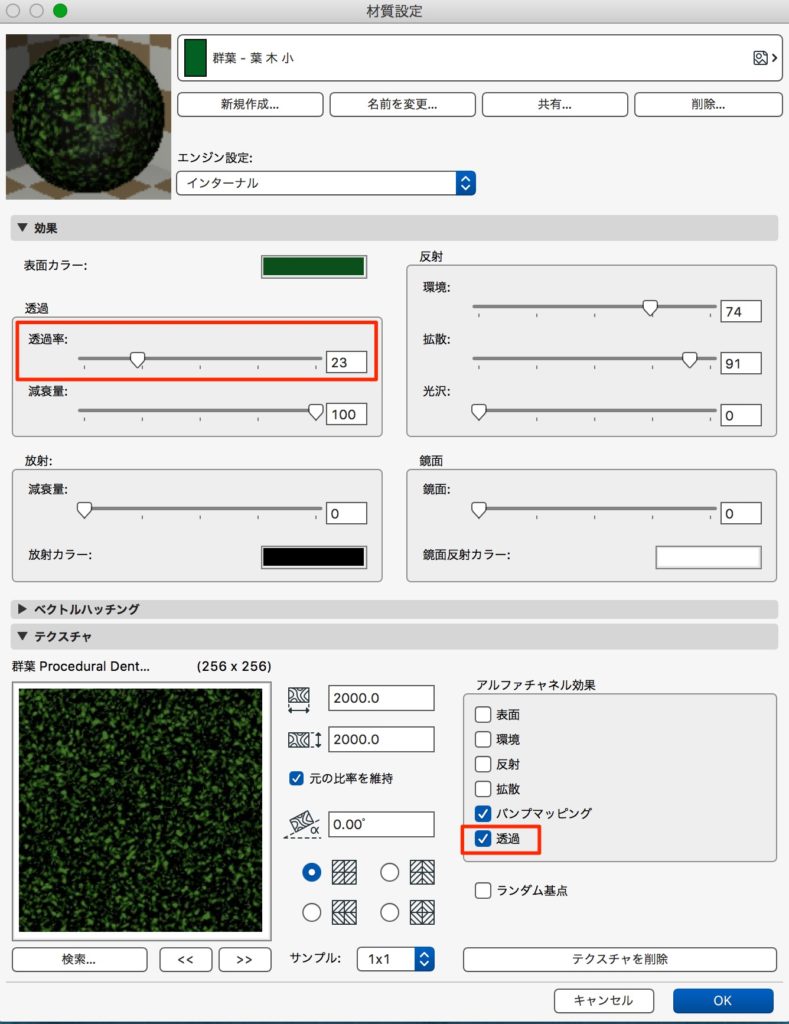Click the 拡散 slider handle
This screenshot has height=1024, width=789.
point(690,360)
